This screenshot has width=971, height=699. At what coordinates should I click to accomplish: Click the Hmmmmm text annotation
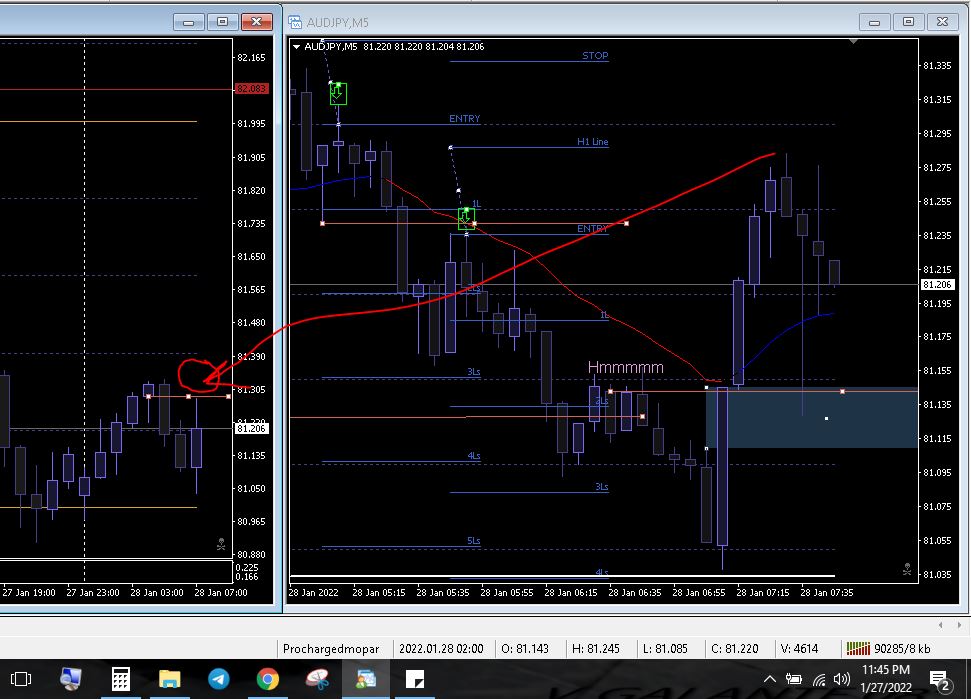(x=625, y=368)
